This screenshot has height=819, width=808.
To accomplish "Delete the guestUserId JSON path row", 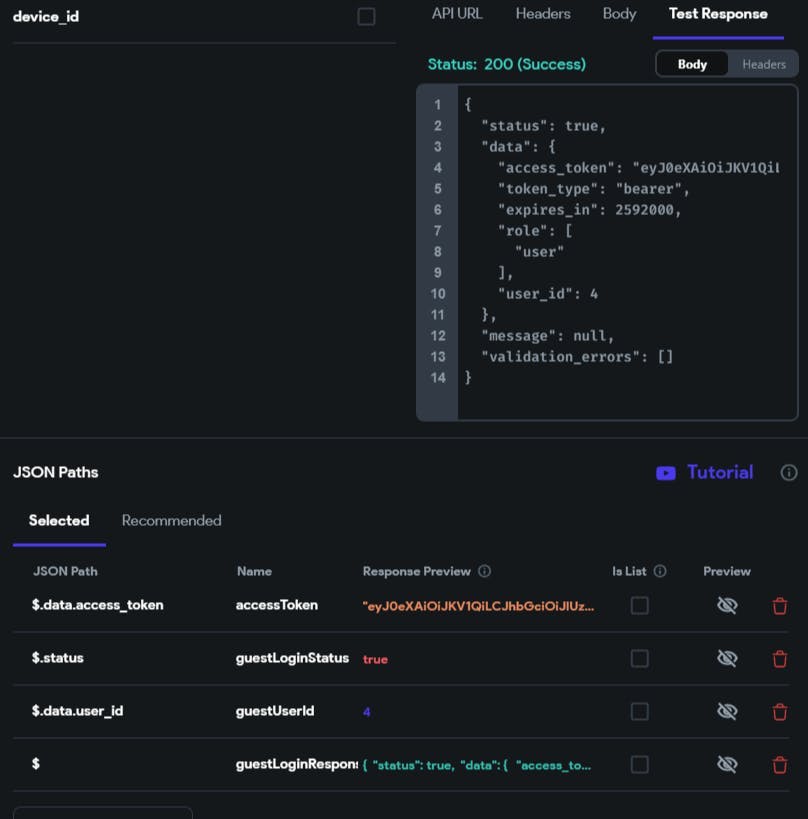I will click(780, 712).
